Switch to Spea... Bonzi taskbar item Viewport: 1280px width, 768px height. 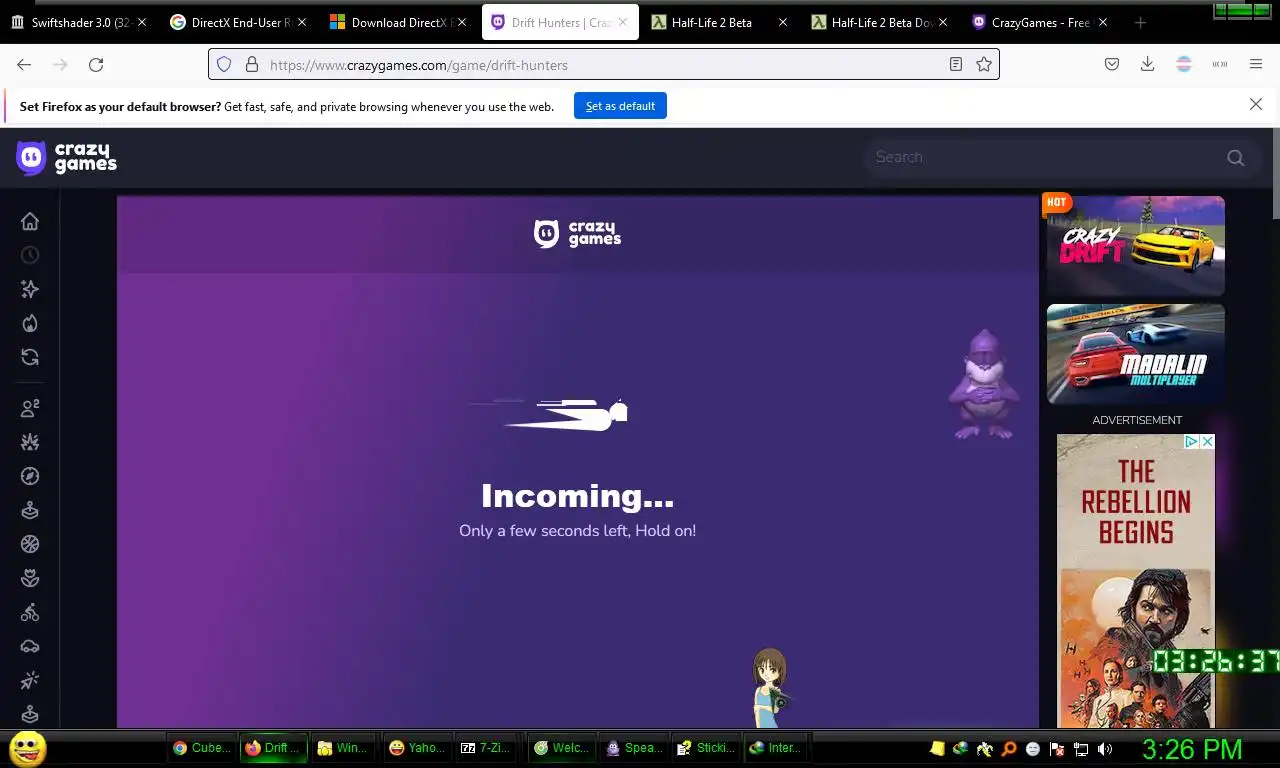click(634, 747)
